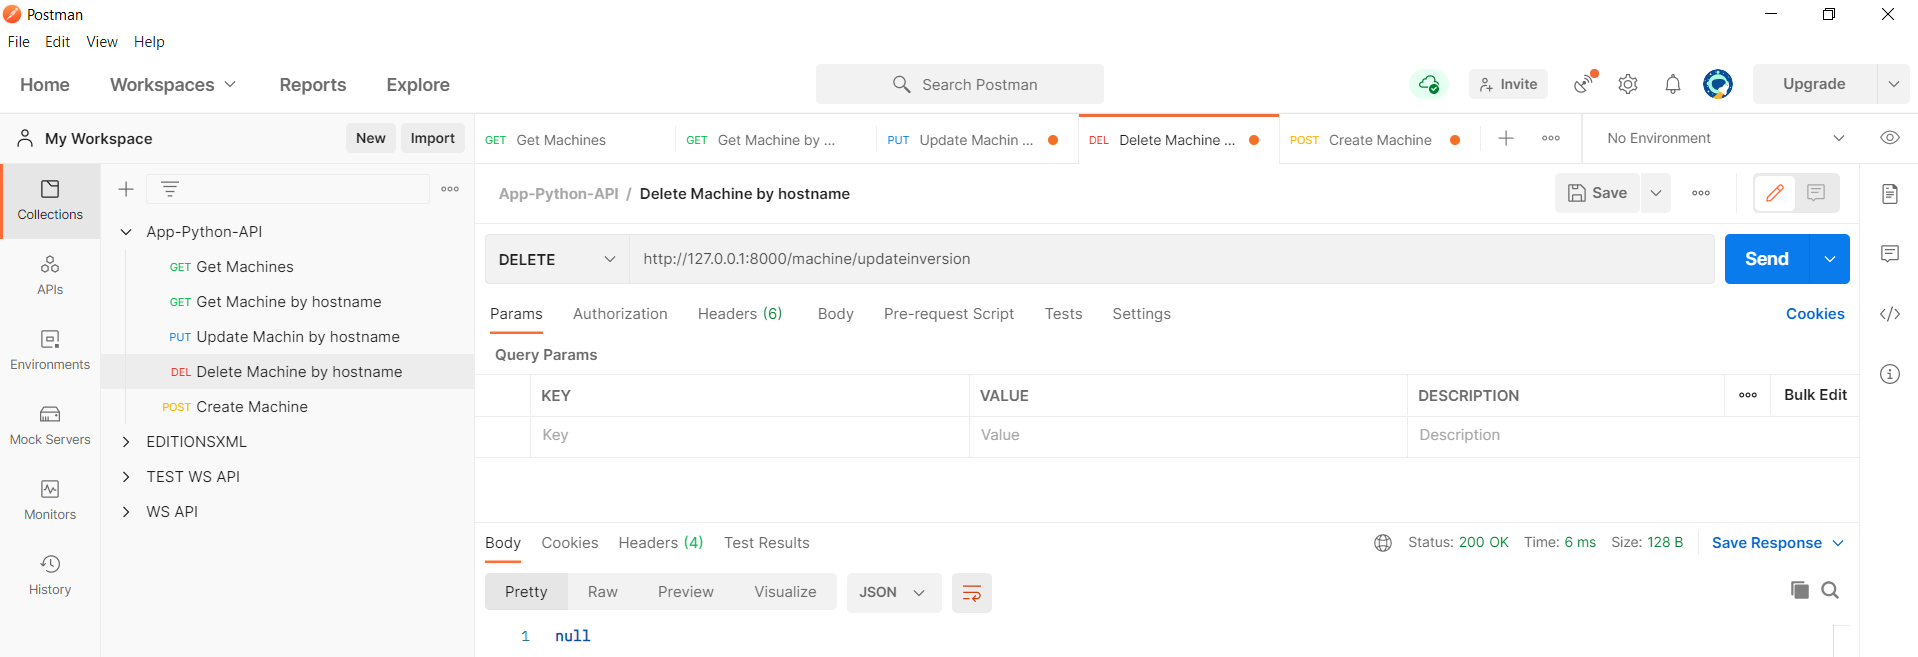
Task: Open the Save Response dropdown
Action: point(1778,543)
